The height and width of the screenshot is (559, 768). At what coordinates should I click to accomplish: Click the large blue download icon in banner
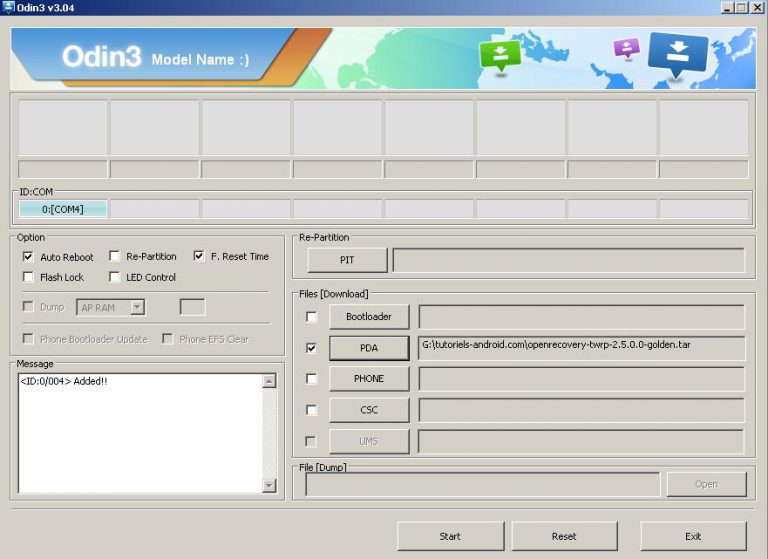click(678, 54)
